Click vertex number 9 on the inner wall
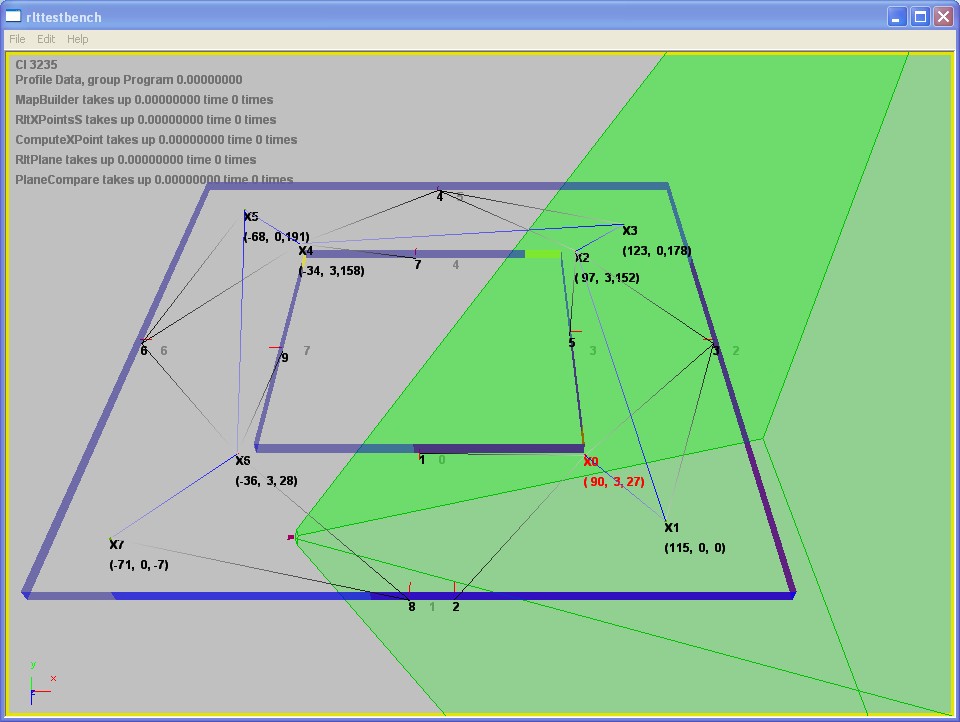 point(284,357)
